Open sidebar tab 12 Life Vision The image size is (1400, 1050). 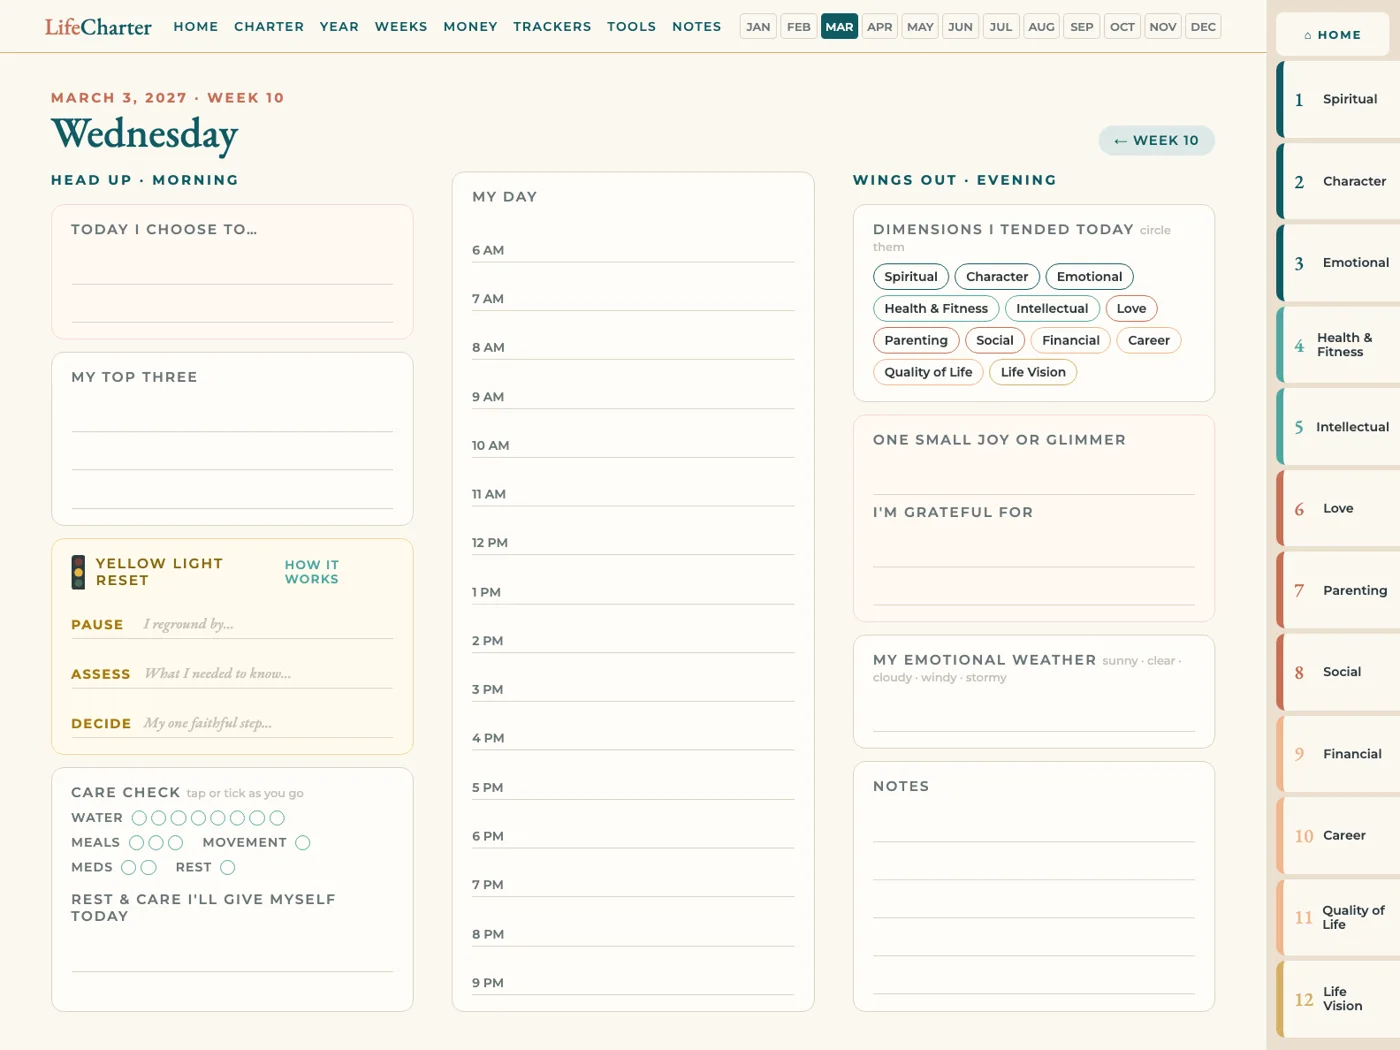[x=1338, y=1000]
